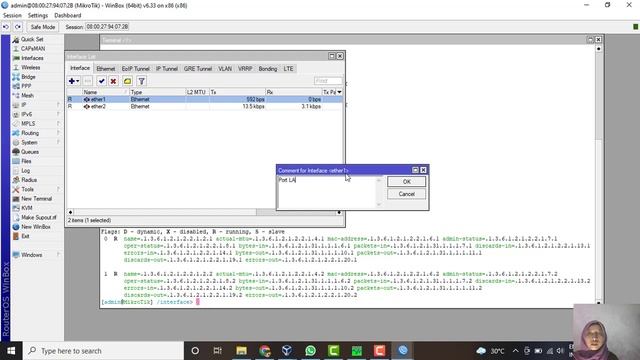The image size is (640, 360).
Task: Click the Name column header
Action: point(105,92)
